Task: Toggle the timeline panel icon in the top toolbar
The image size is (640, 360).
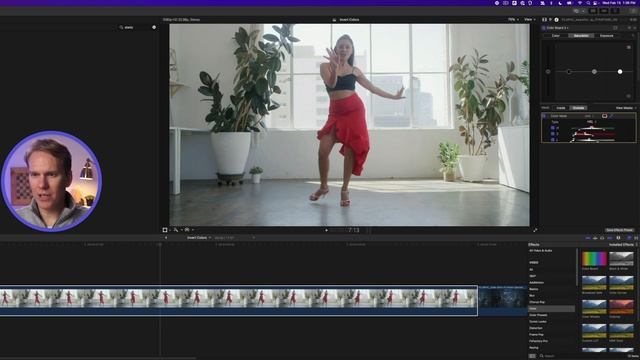Action: [x=604, y=11]
